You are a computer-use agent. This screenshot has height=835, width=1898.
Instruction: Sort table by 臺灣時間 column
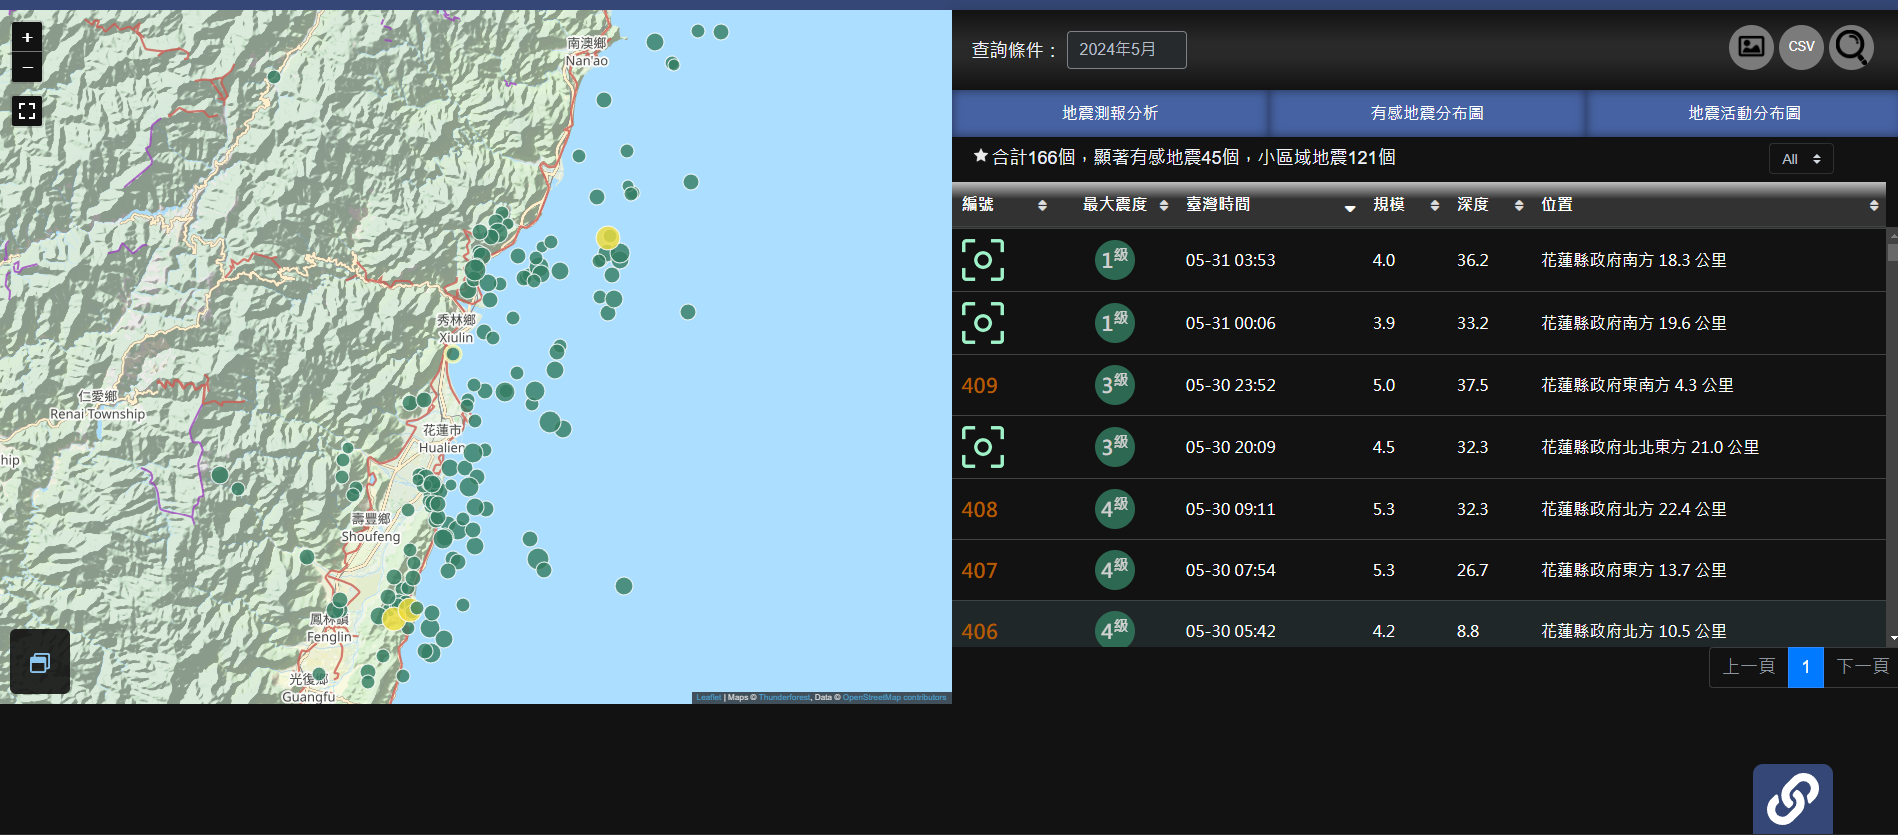click(1268, 205)
